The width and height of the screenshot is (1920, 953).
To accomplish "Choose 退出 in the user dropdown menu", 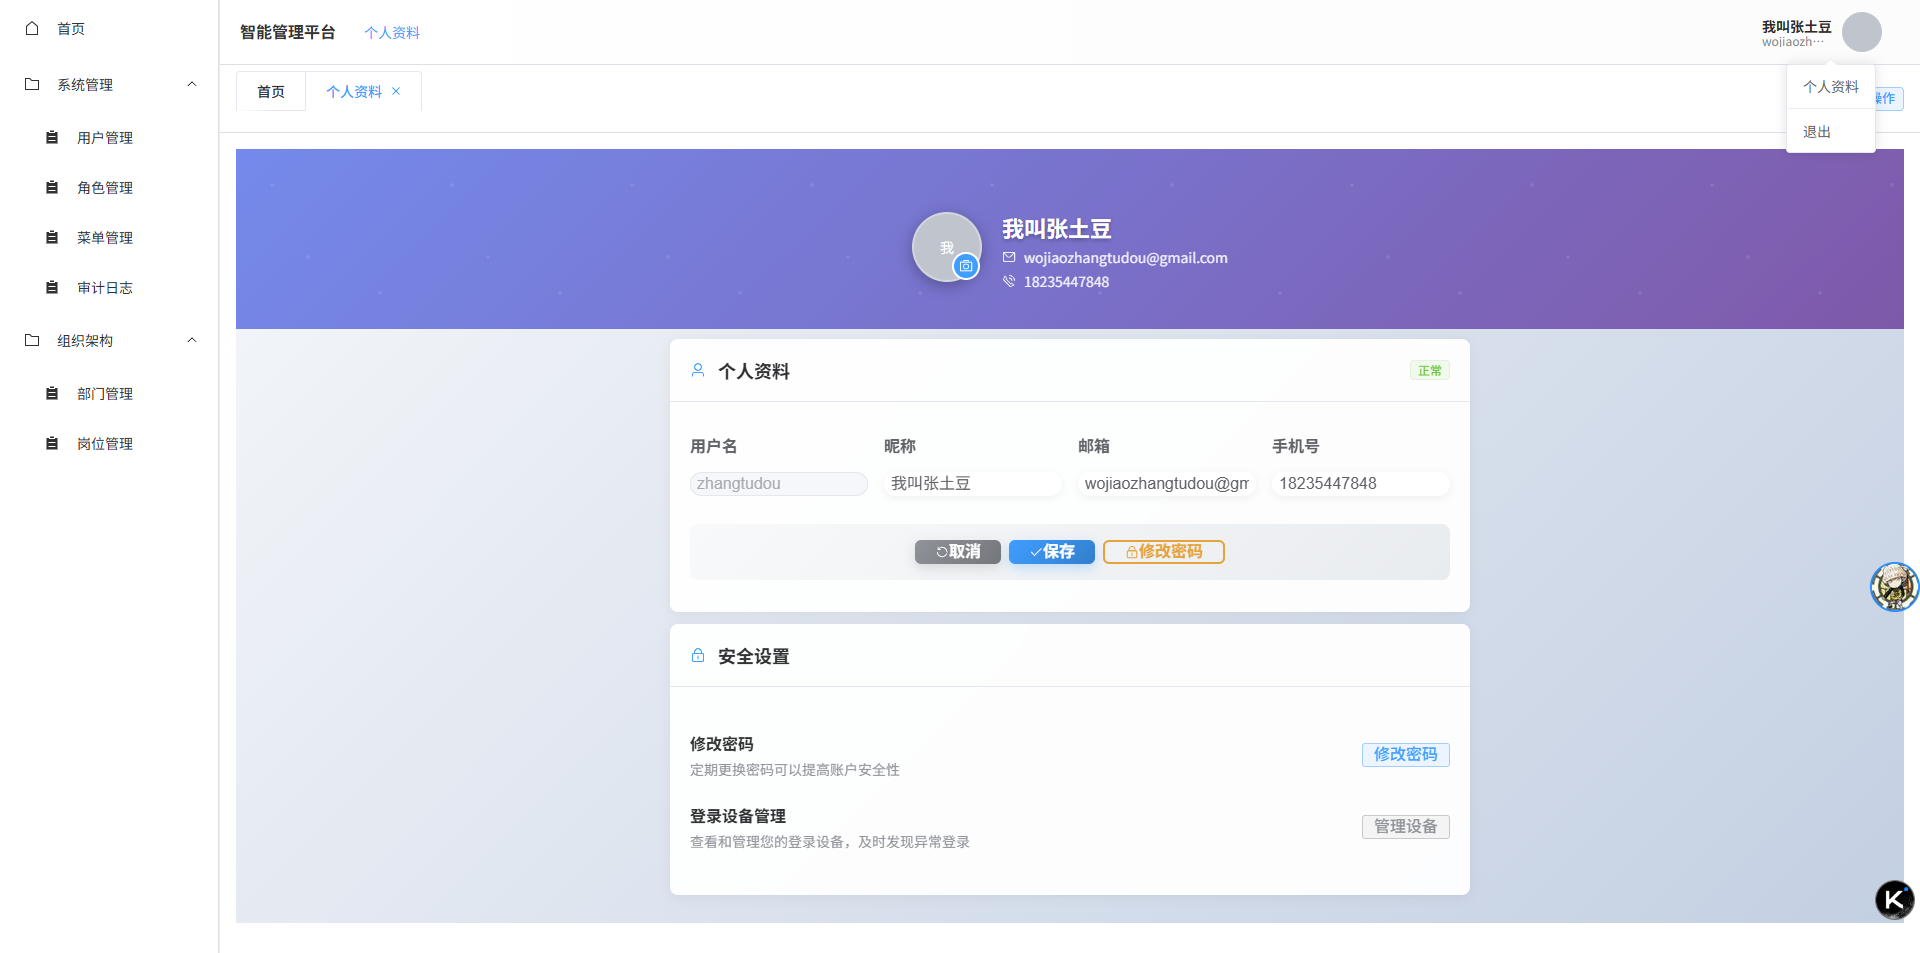I will (x=1831, y=132).
